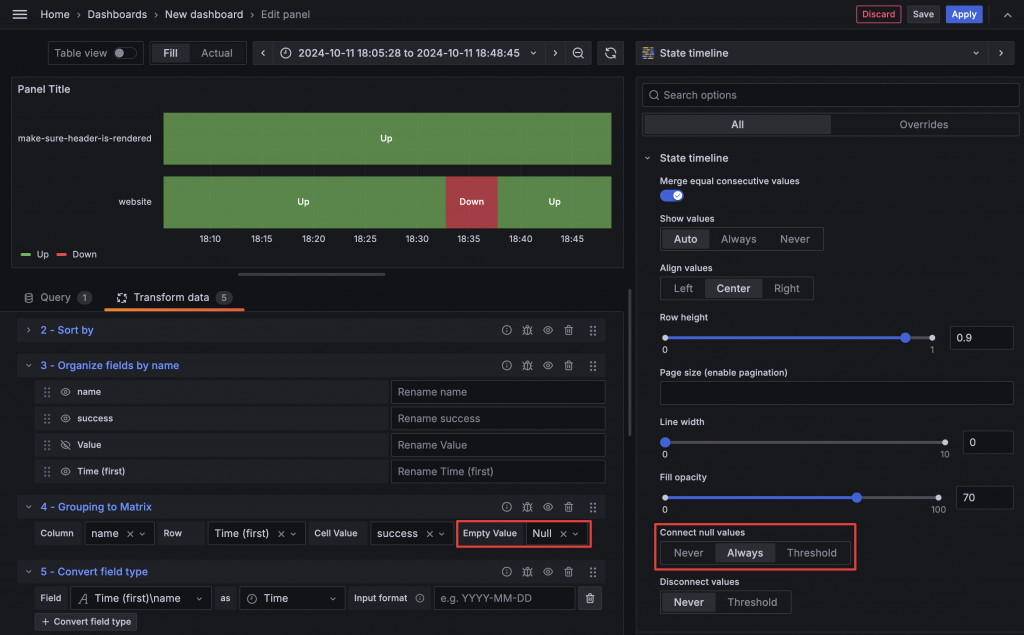Image resolution: width=1024 pixels, height=635 pixels.
Task: Set Disconnect values to Threshold
Action: [752, 602]
